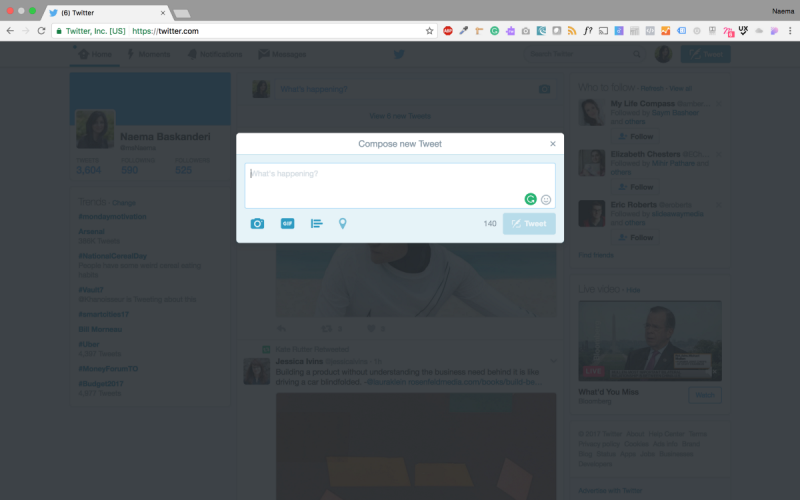Open the emoji picker in compose box
800x500 pixels.
(x=546, y=199)
